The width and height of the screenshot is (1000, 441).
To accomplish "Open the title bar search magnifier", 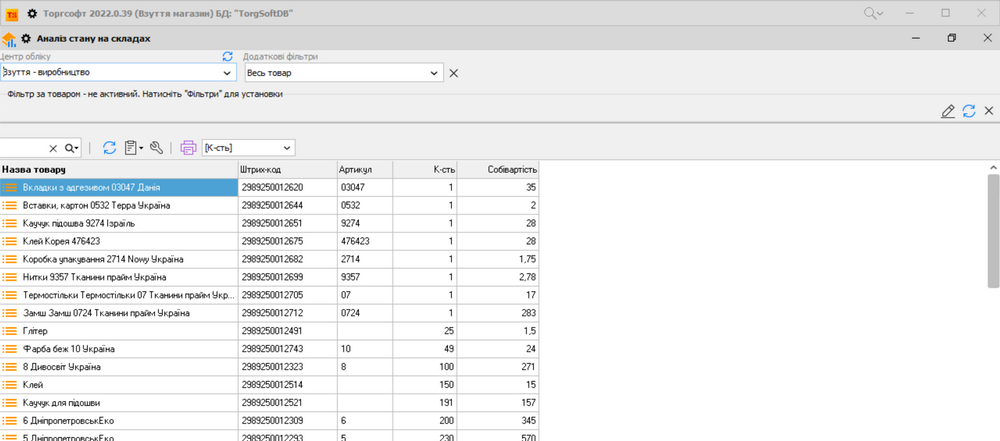I will (873, 12).
